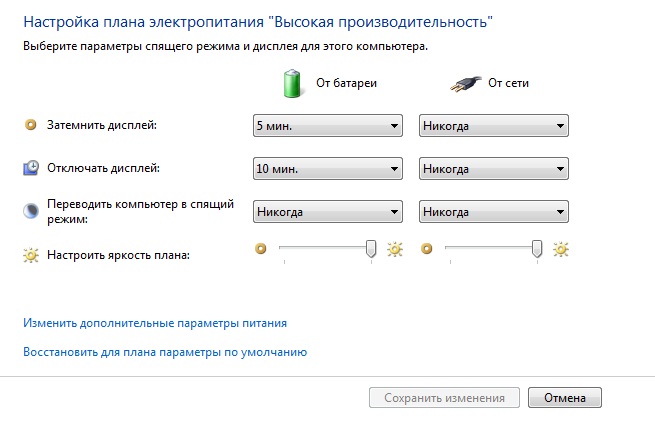The width and height of the screenshot is (655, 425).
Task: Open dim display dropdown showing 5 мин.
Action: [x=327, y=126]
